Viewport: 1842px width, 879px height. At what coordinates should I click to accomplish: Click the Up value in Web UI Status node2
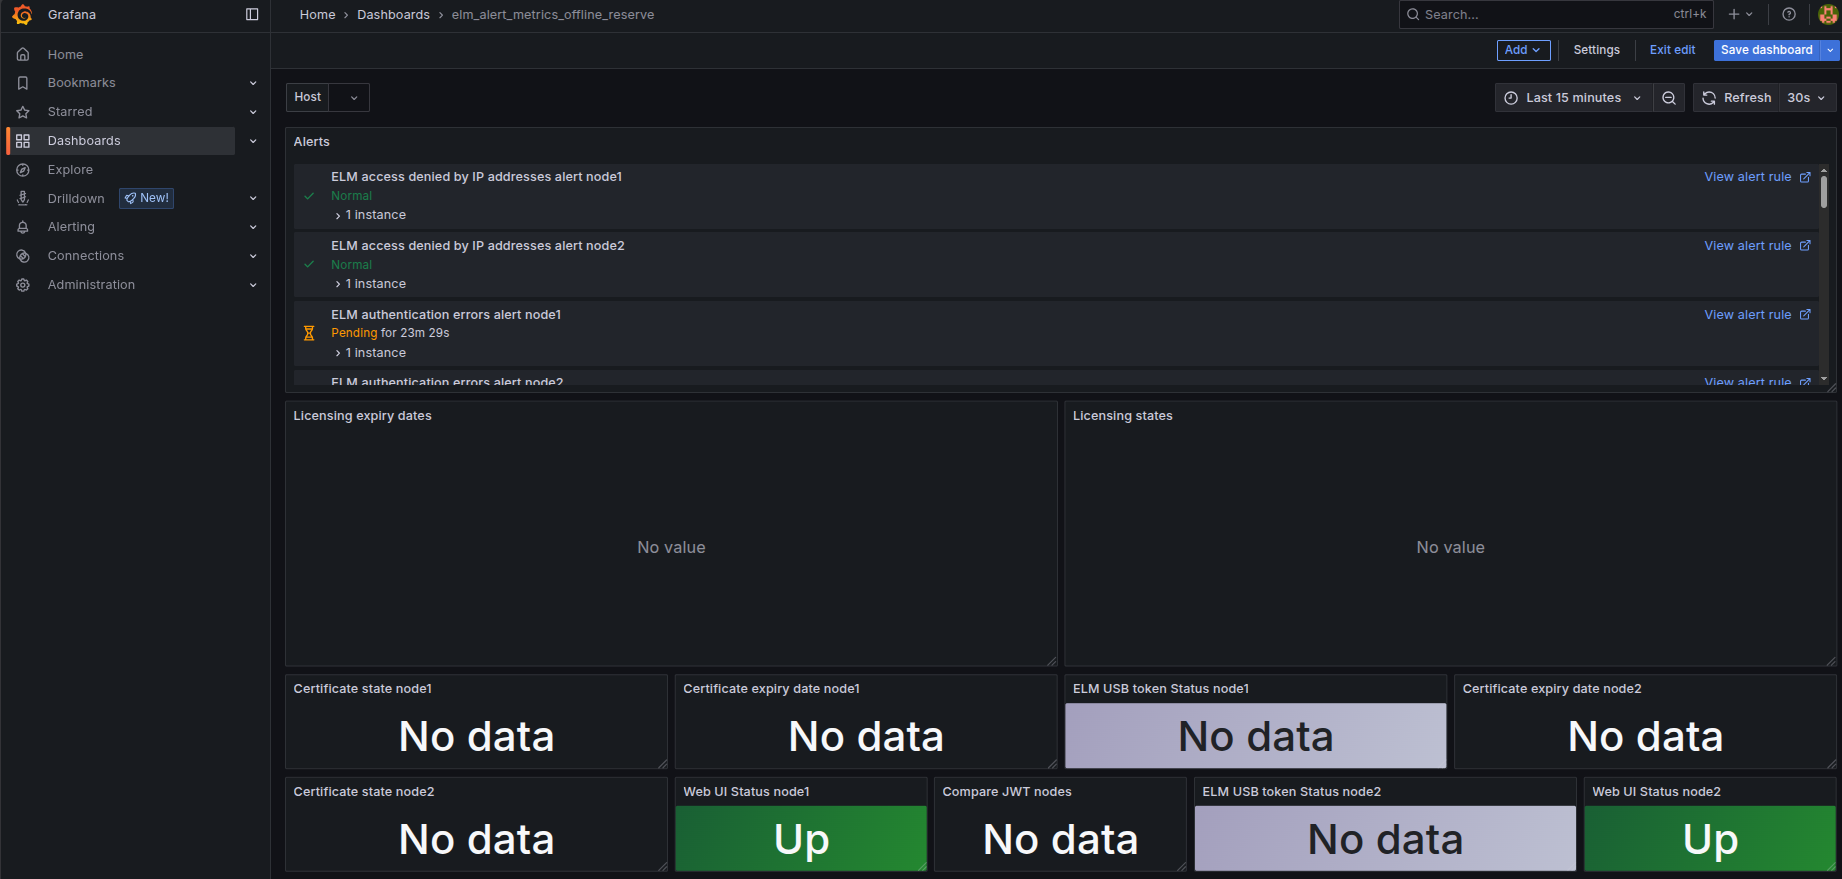(x=1711, y=840)
